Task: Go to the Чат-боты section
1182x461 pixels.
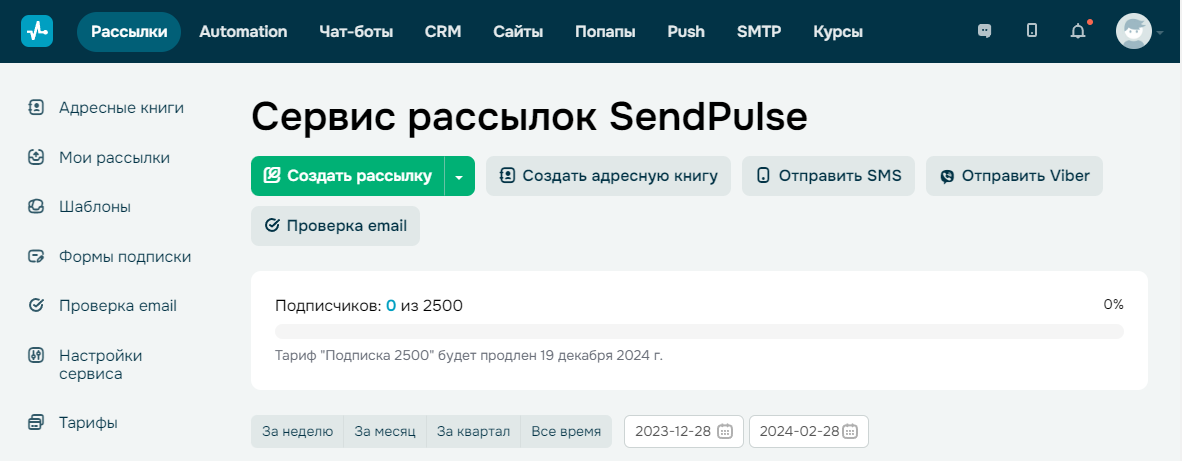Action: (x=356, y=32)
